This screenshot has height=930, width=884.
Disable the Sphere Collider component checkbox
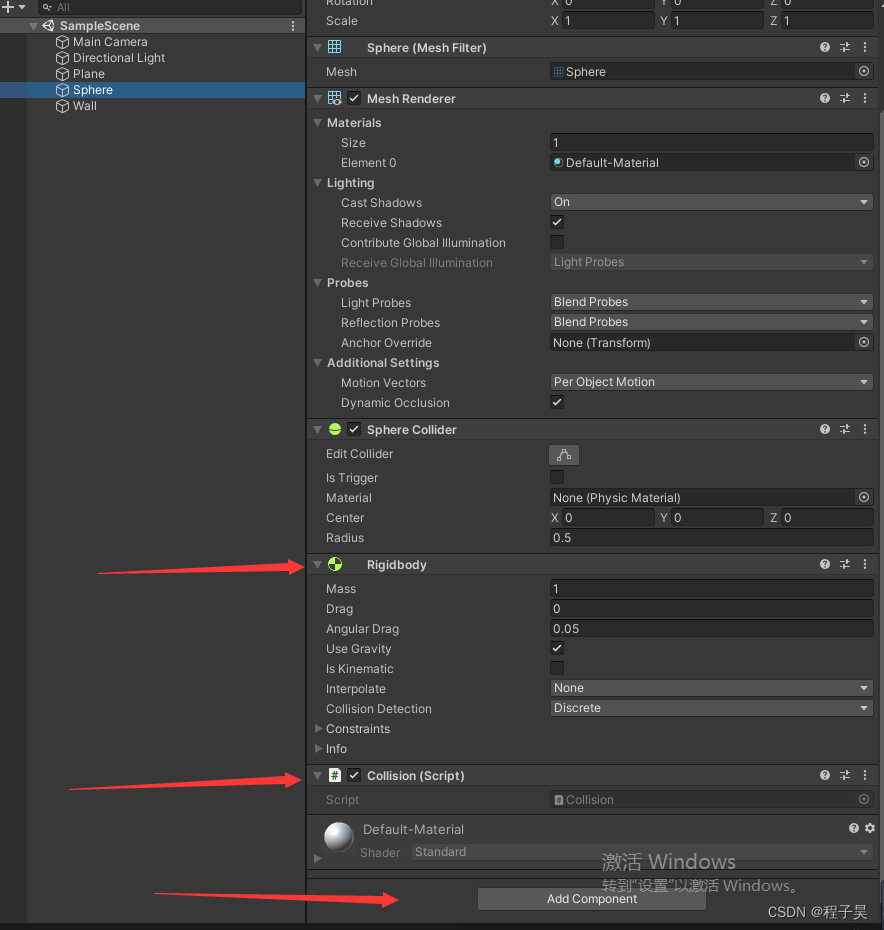[x=354, y=429]
